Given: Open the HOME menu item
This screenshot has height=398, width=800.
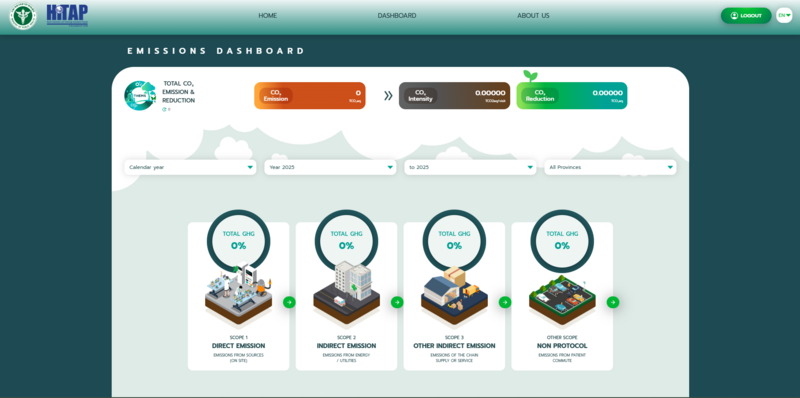Looking at the screenshot, I should point(267,16).
